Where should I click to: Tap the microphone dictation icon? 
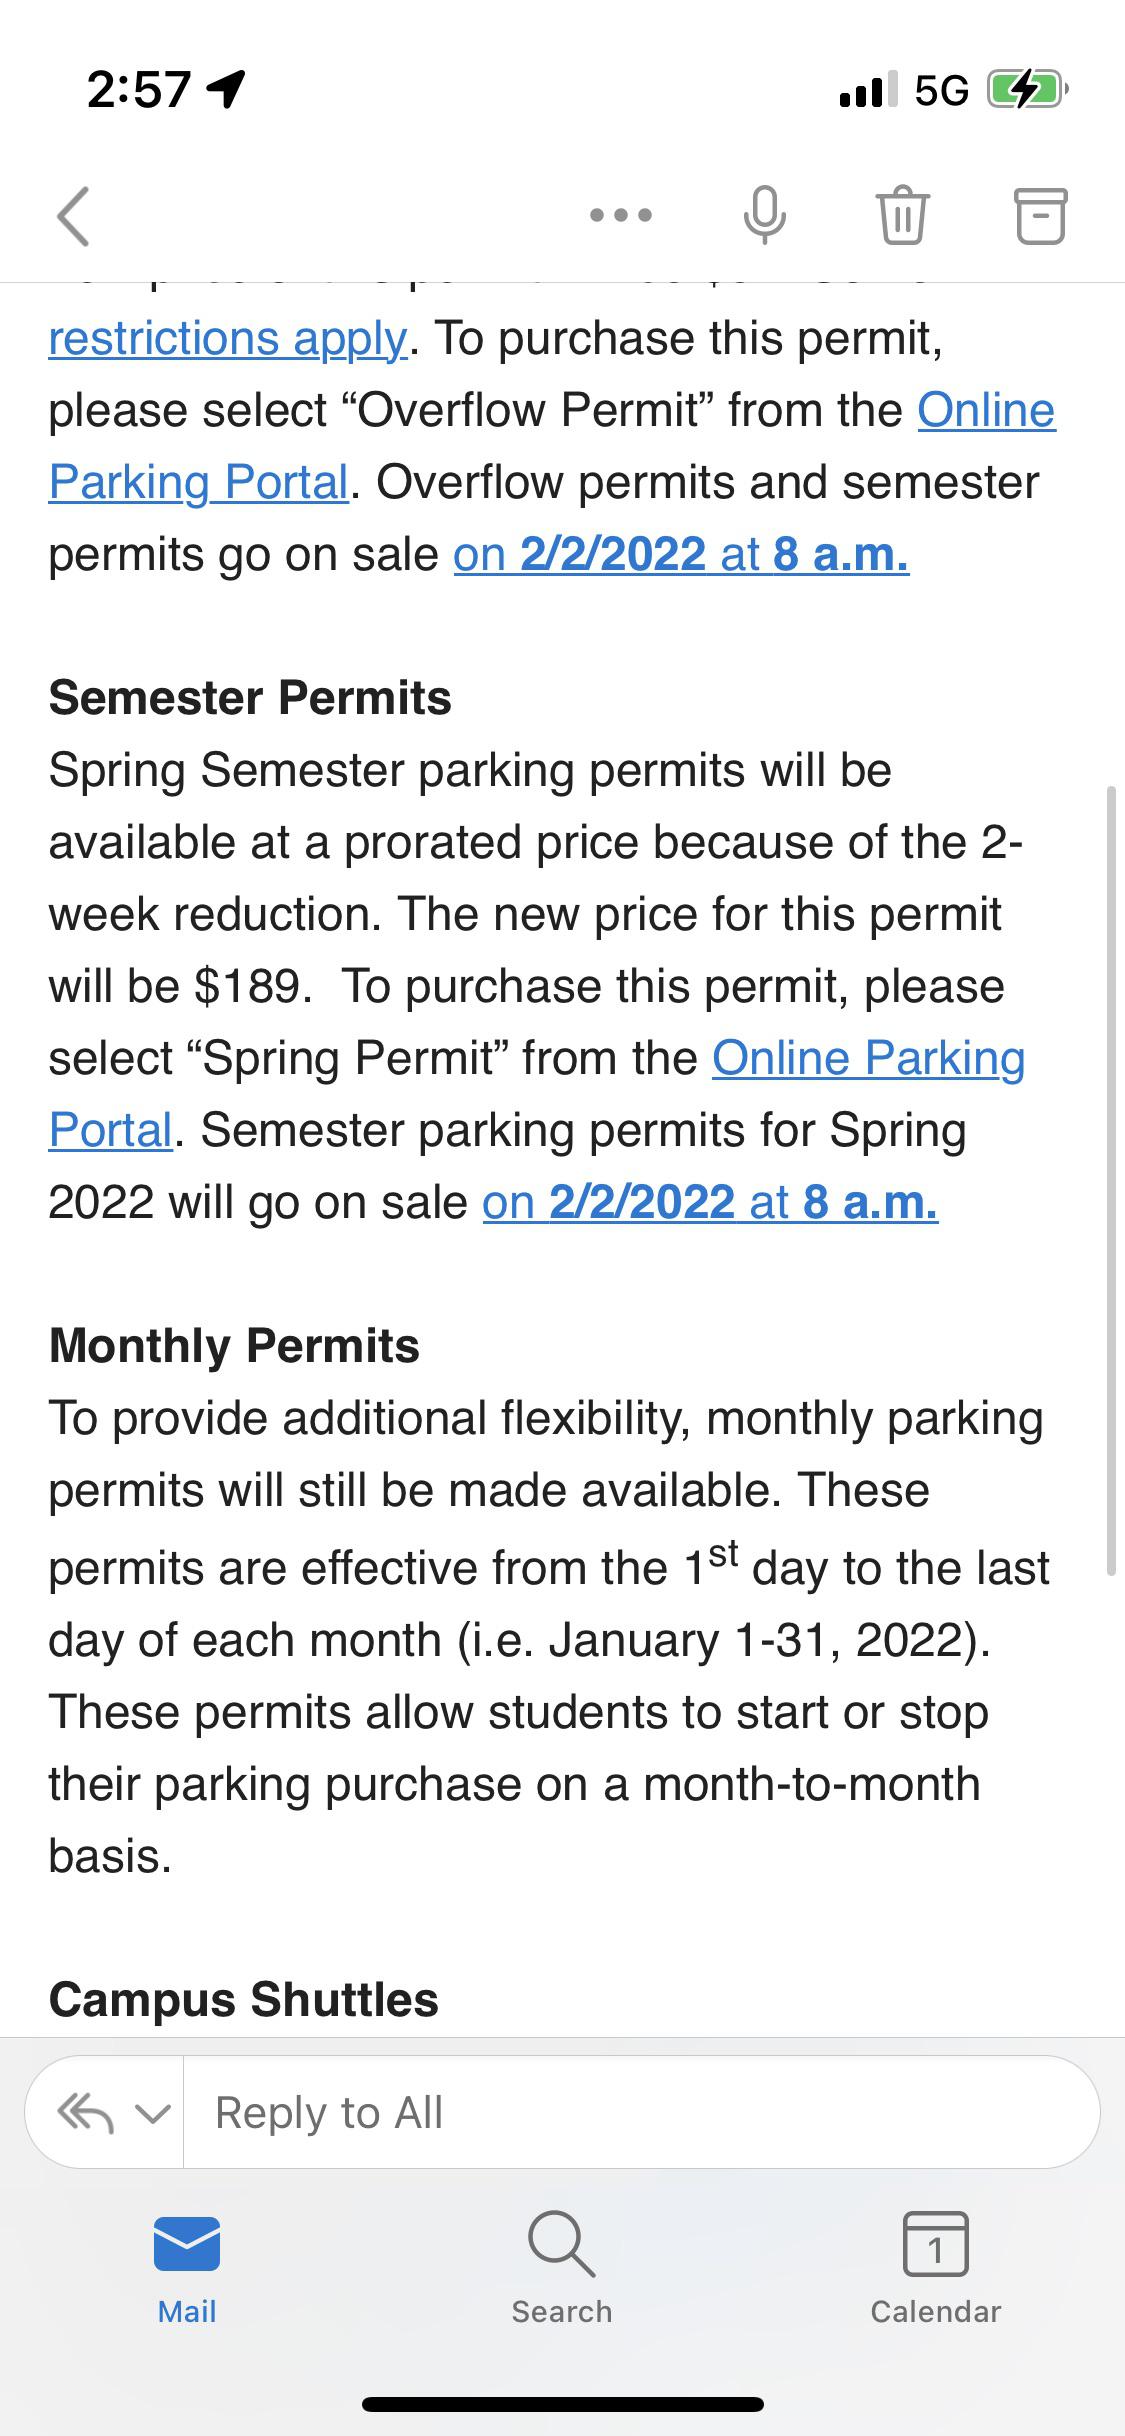tap(765, 215)
